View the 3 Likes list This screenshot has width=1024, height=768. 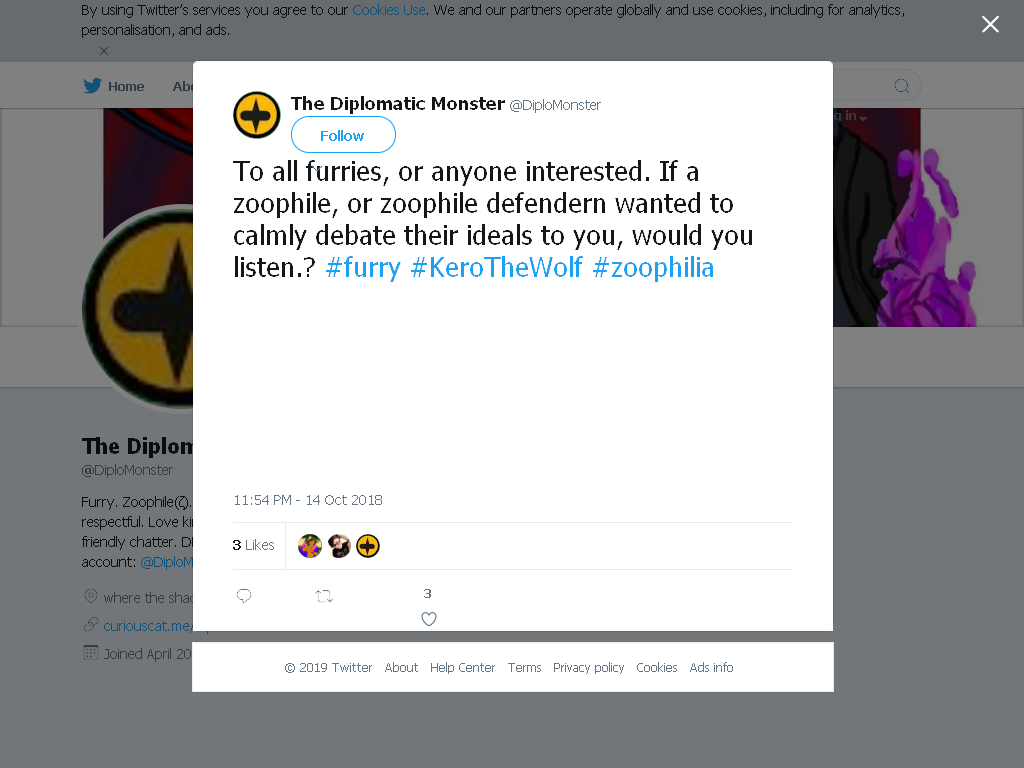[253, 545]
